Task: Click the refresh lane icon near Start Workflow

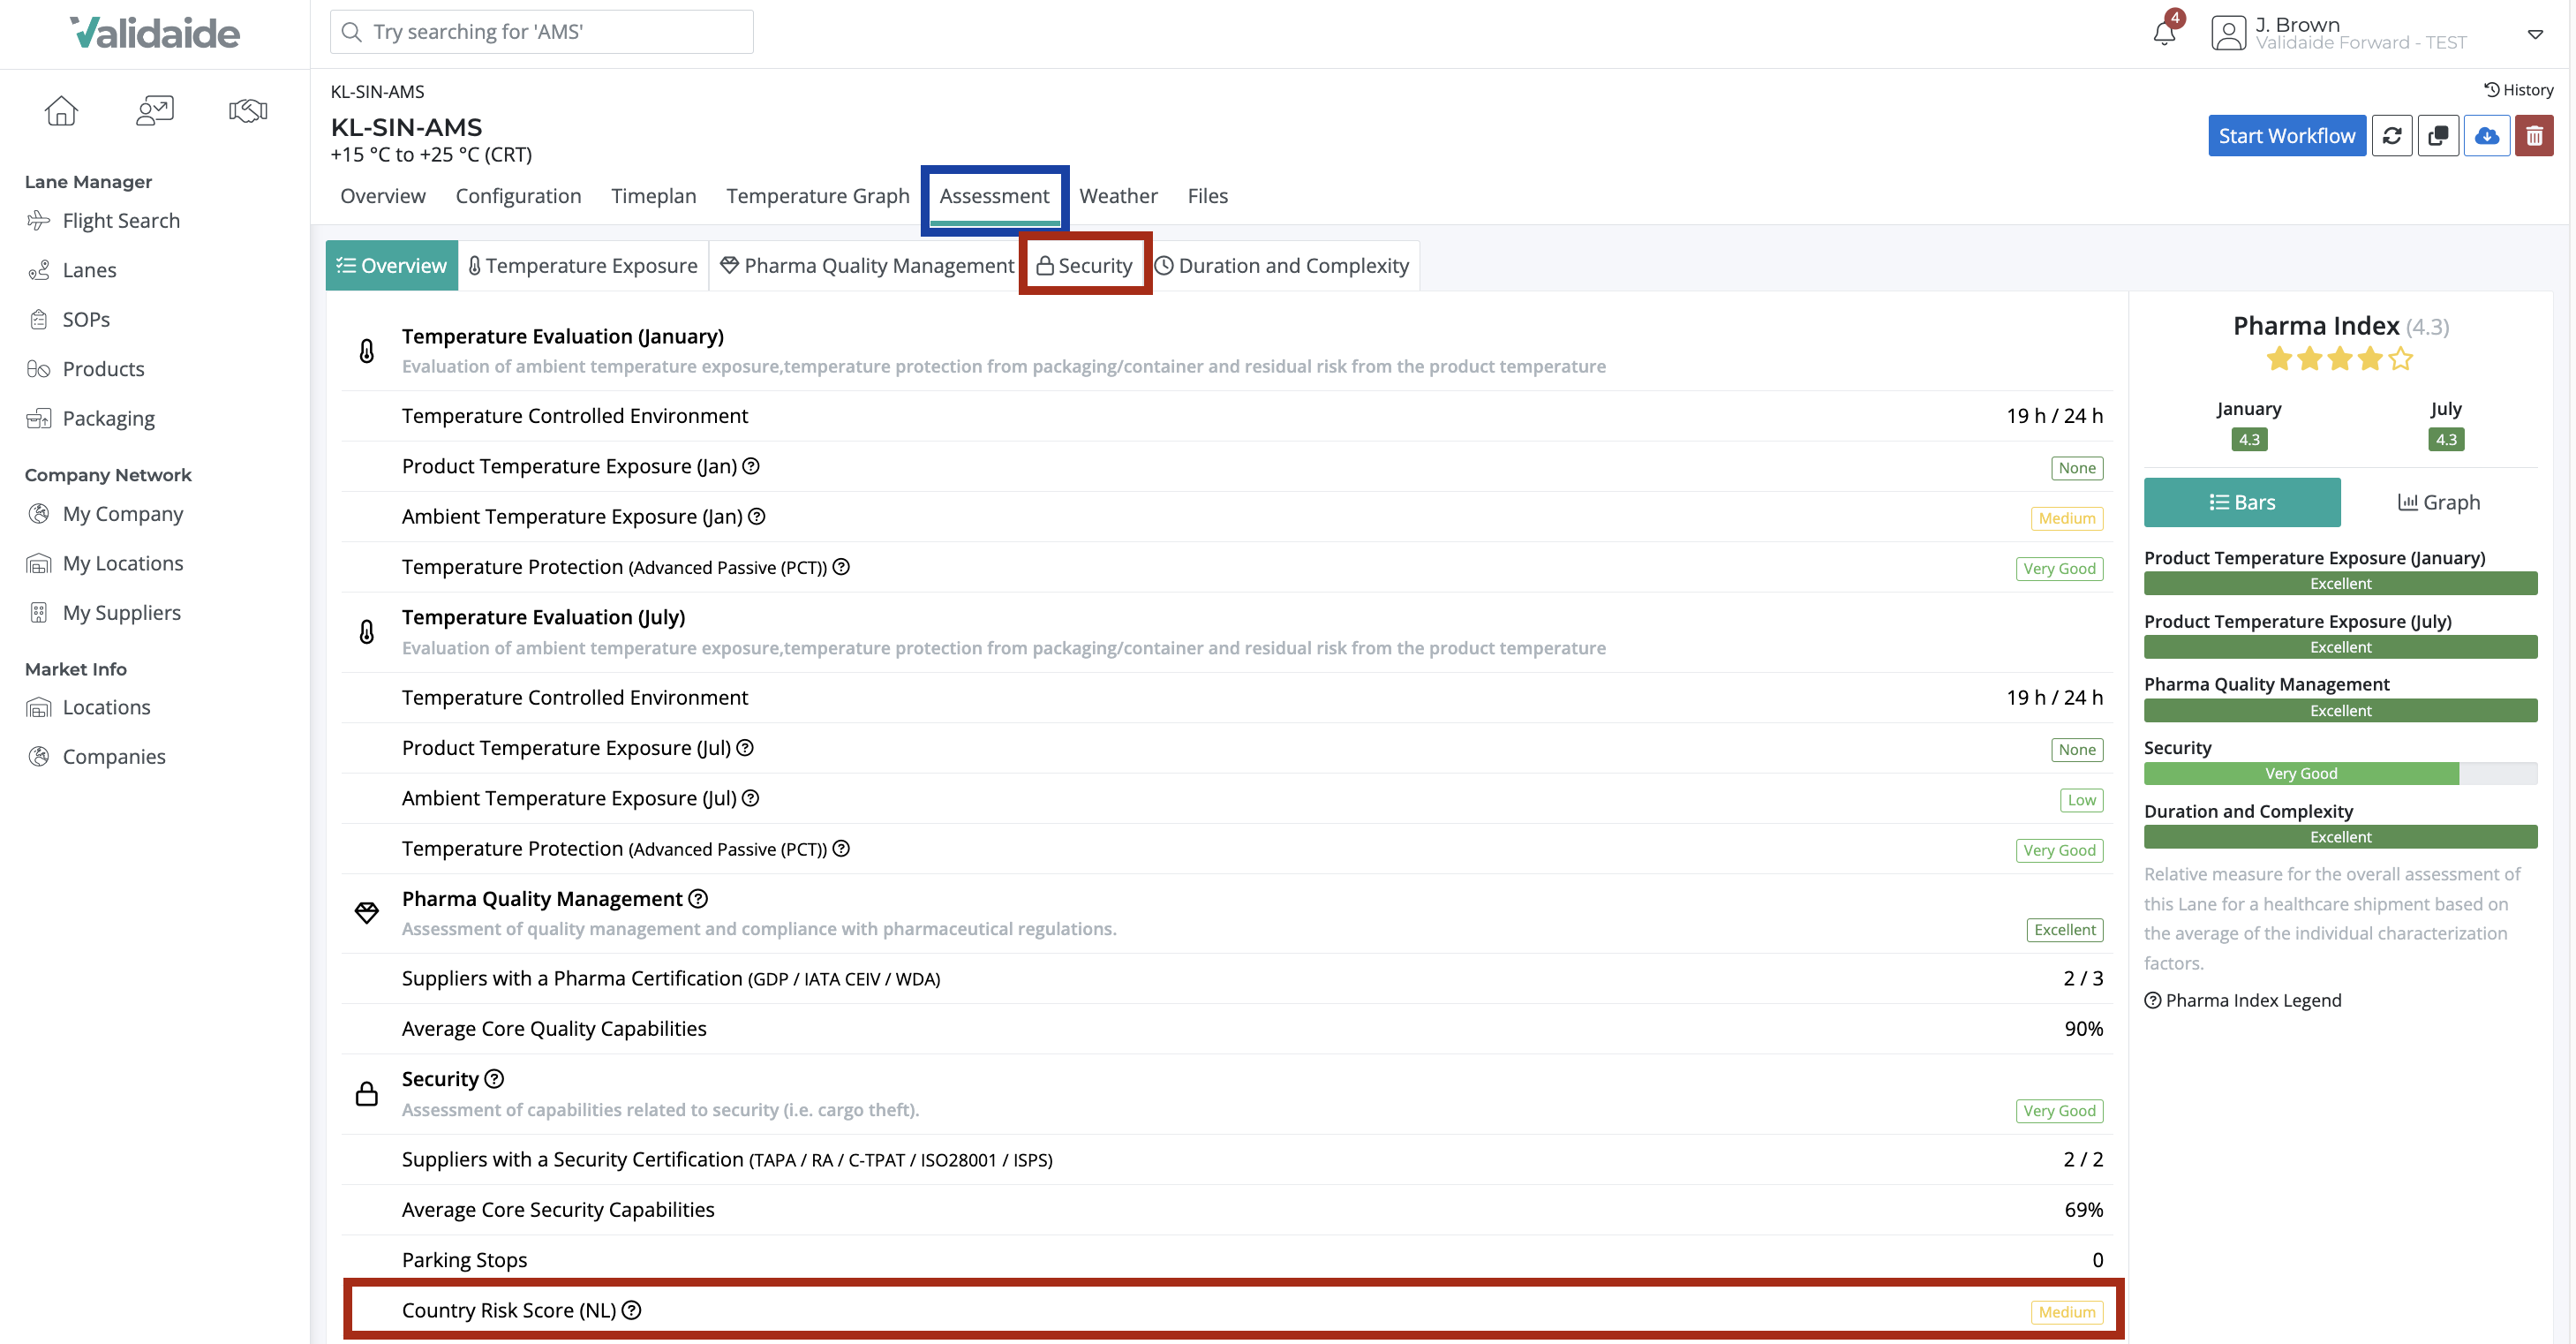Action: pyautogui.click(x=2392, y=135)
